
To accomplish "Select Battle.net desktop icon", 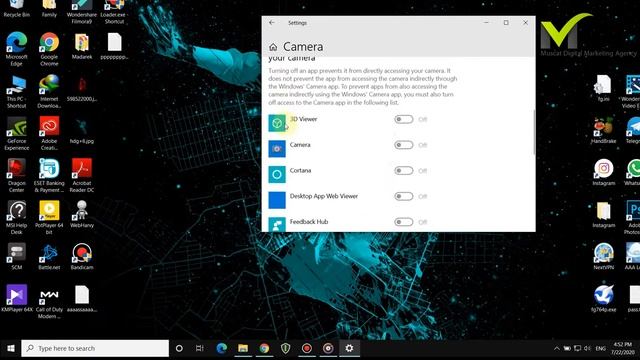I will pos(49,257).
